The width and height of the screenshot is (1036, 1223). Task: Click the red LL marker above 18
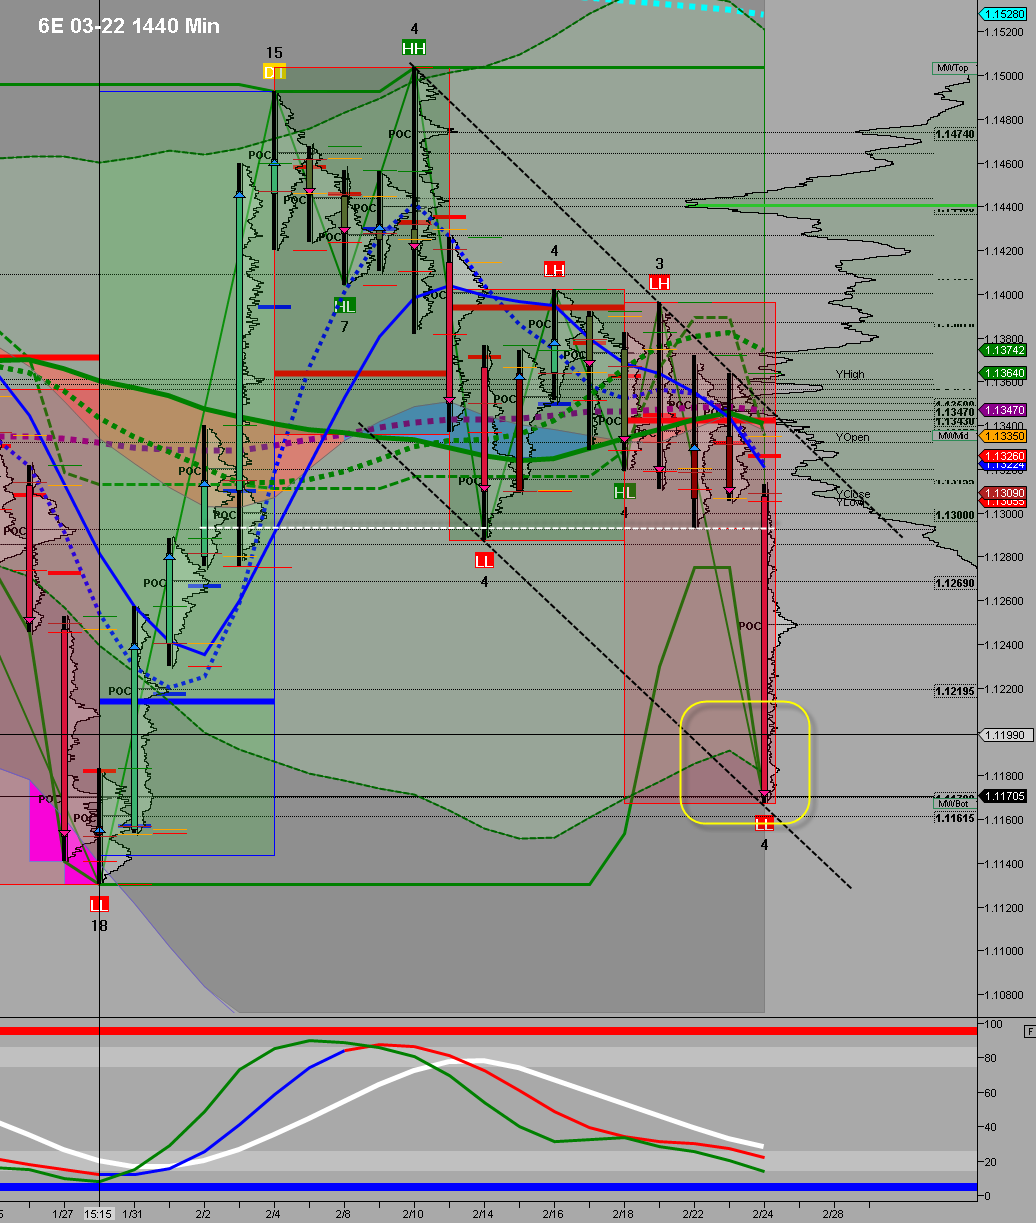tap(98, 904)
